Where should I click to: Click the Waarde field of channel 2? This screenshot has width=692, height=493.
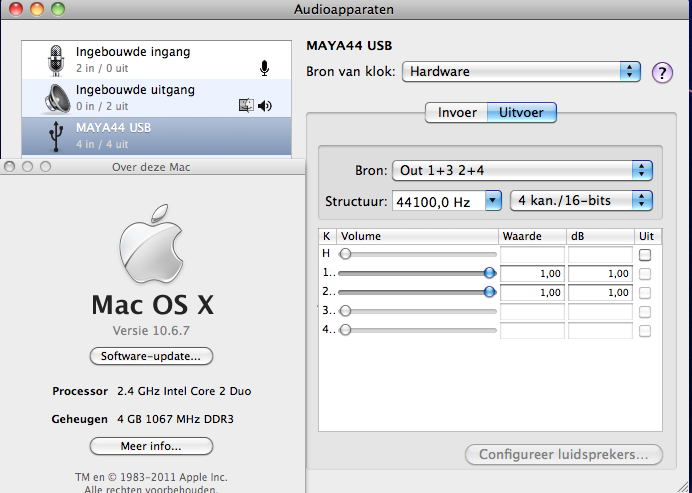[532, 293]
